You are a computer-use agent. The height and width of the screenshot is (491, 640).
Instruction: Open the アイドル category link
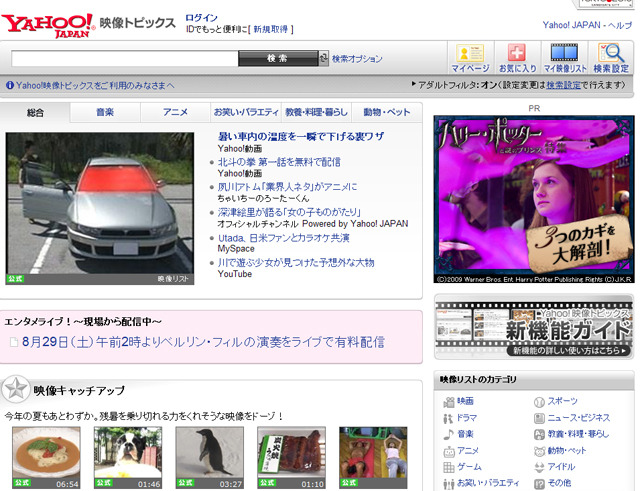[561, 467]
